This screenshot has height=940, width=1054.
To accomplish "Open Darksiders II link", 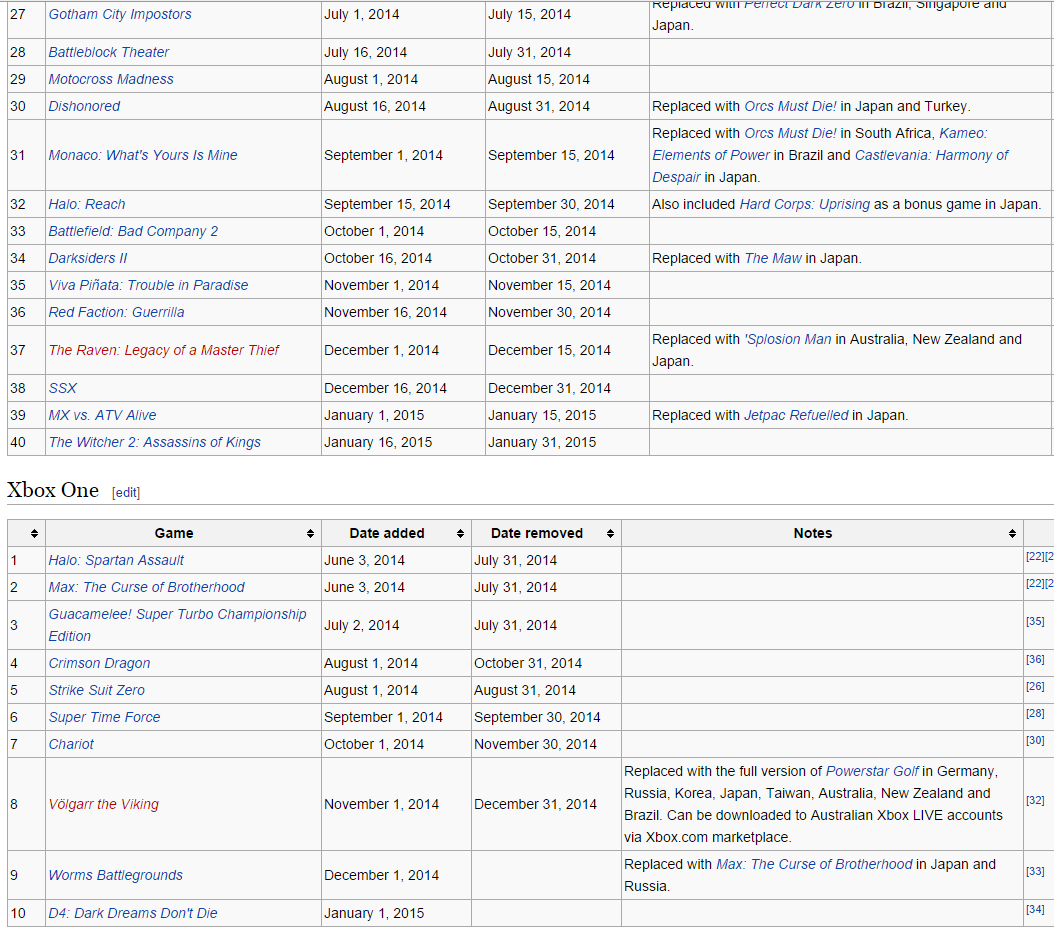I will (x=87, y=258).
